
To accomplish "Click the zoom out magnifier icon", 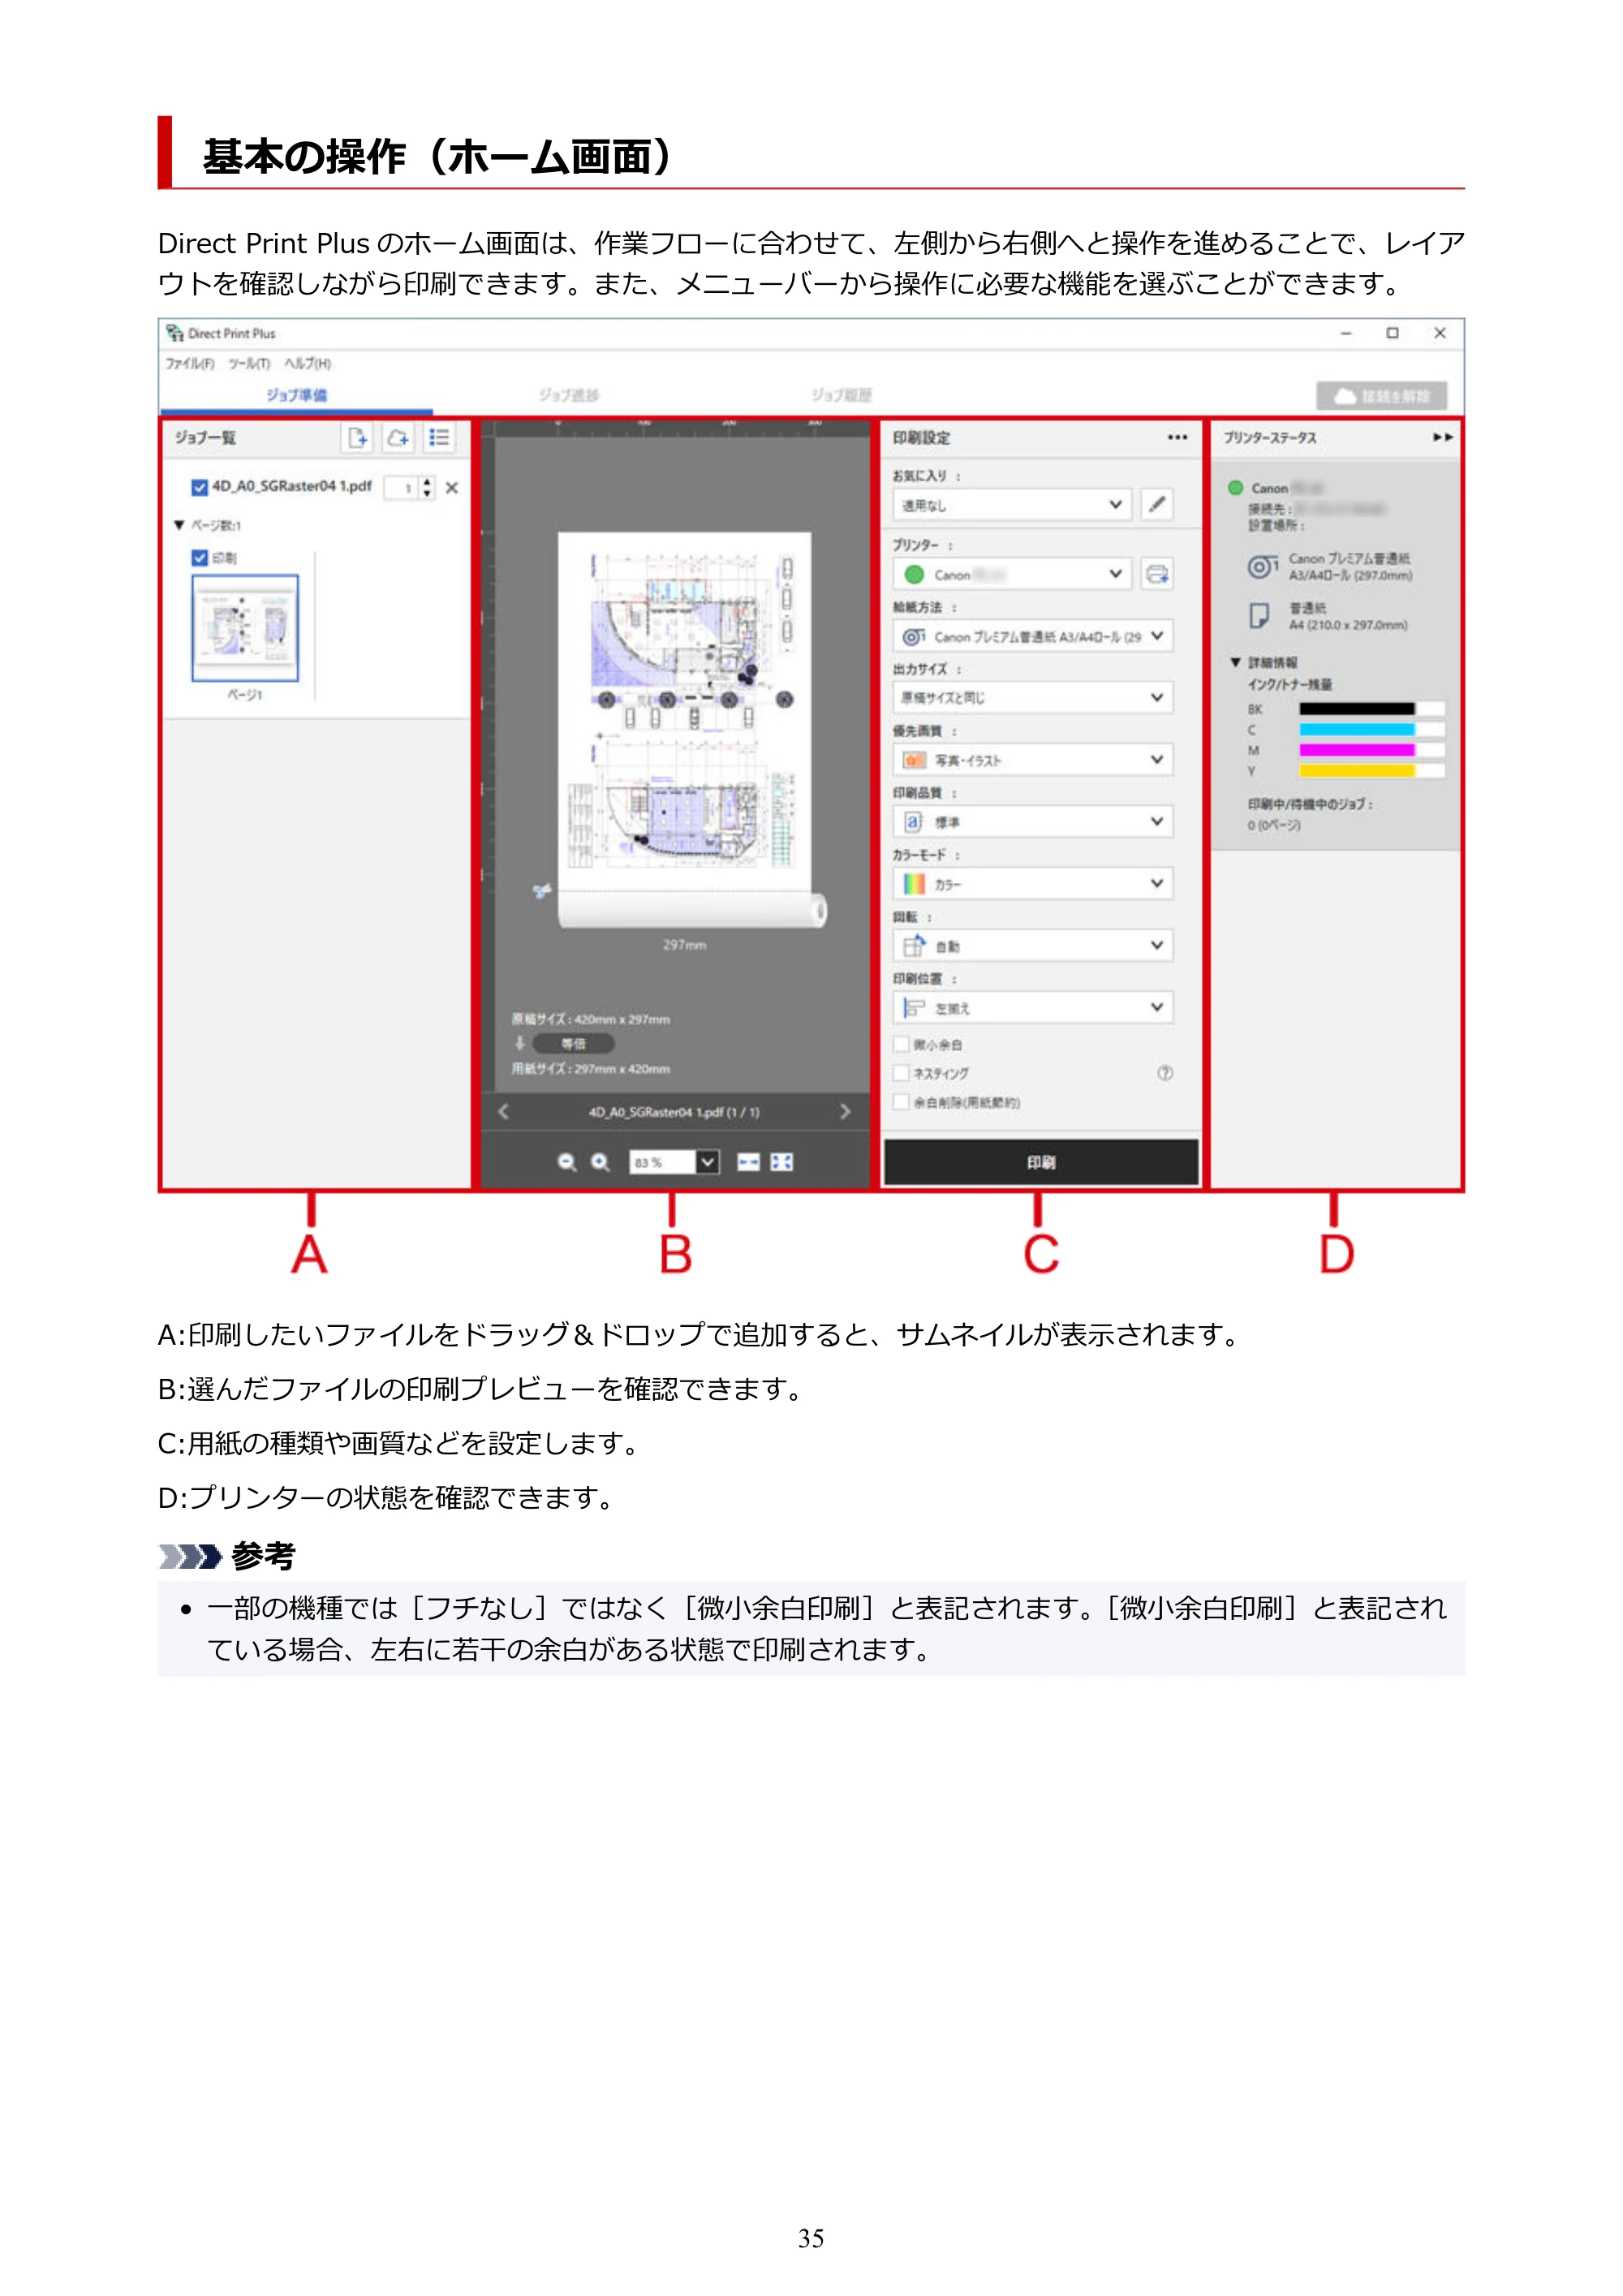I will tap(567, 1162).
